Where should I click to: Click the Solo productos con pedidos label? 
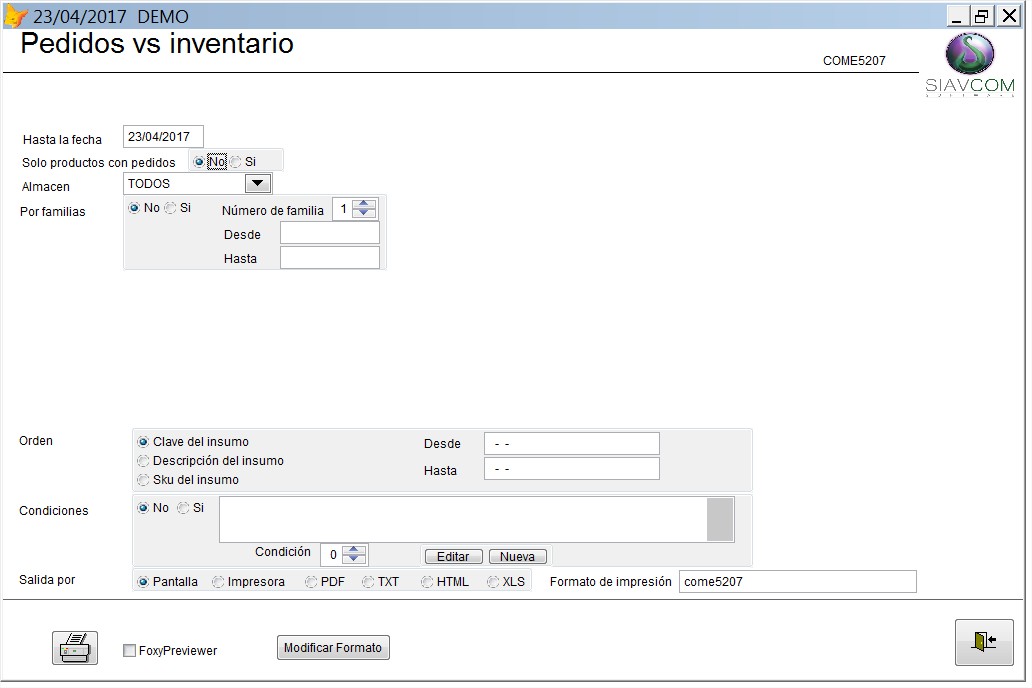(99, 163)
